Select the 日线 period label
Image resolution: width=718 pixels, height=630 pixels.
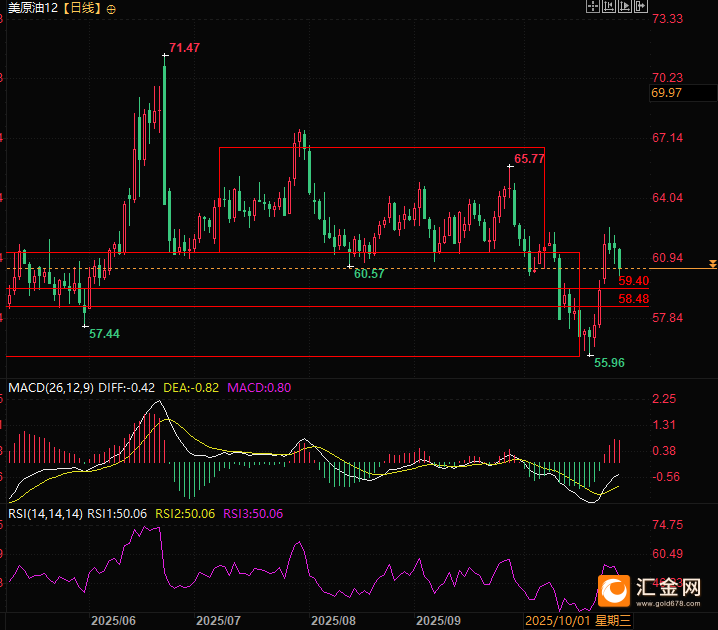pyautogui.click(x=83, y=8)
